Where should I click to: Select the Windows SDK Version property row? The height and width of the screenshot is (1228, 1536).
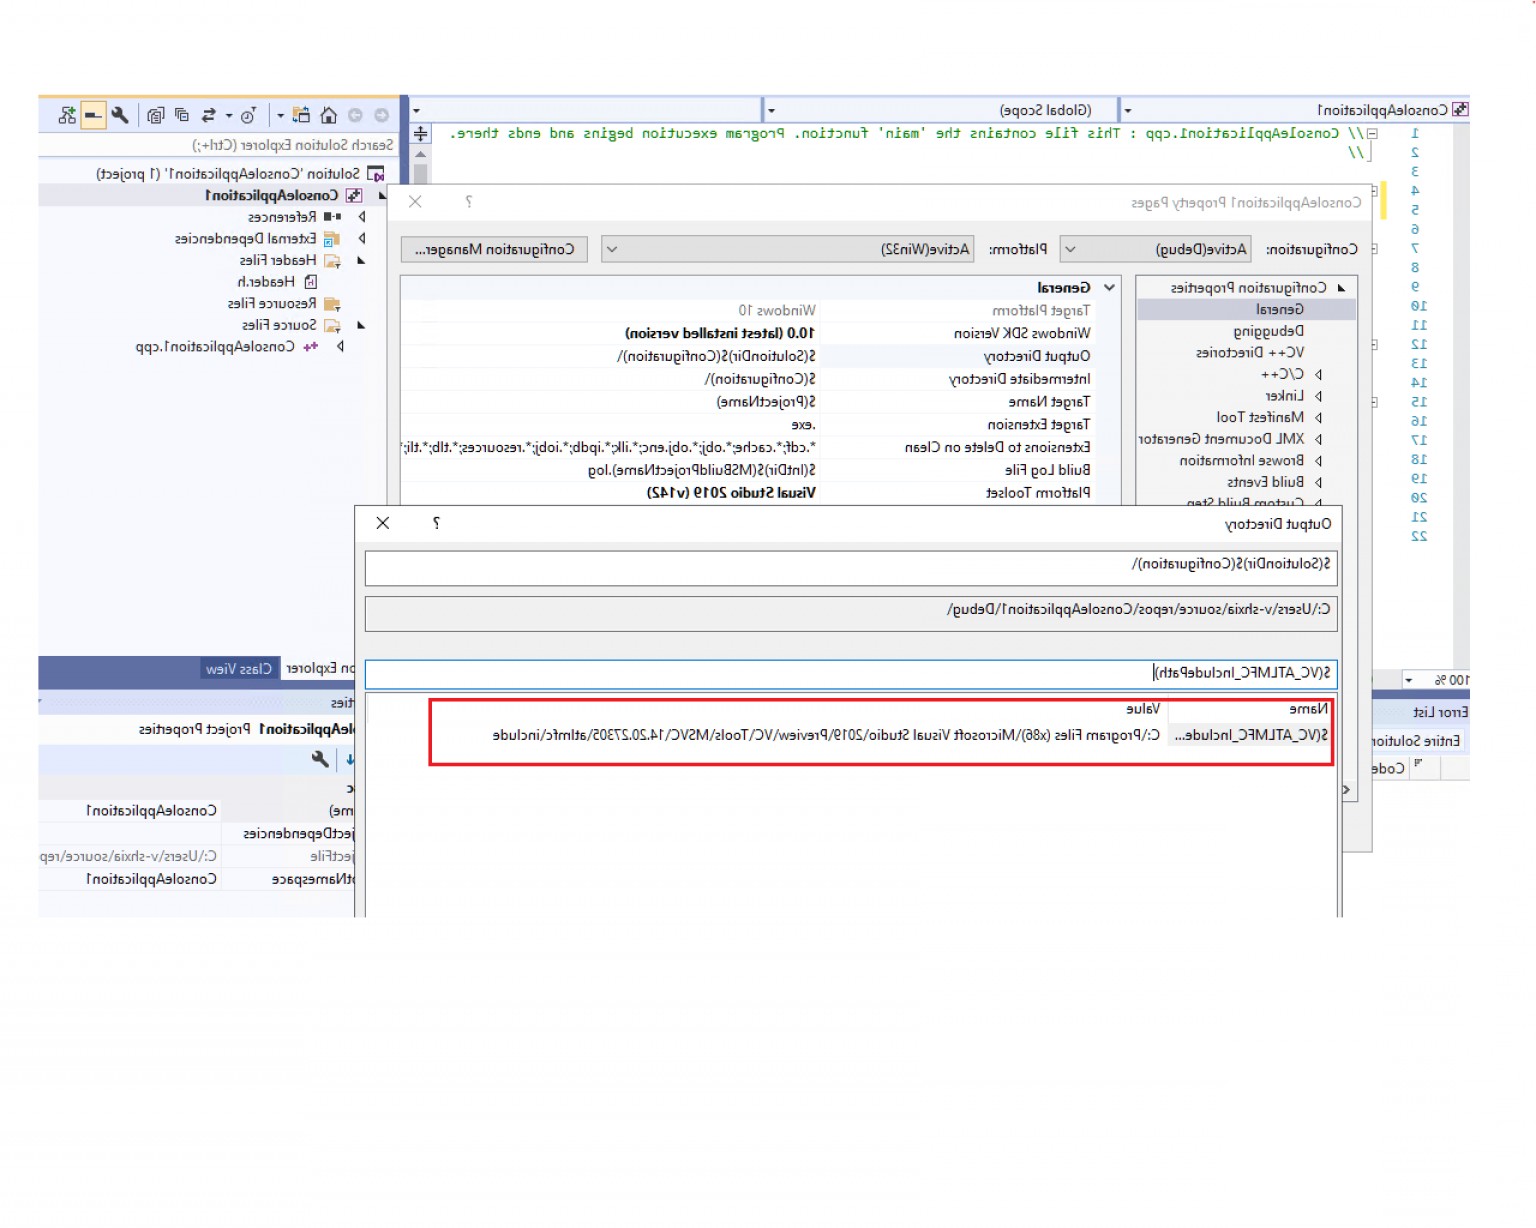pyautogui.click(x=747, y=333)
